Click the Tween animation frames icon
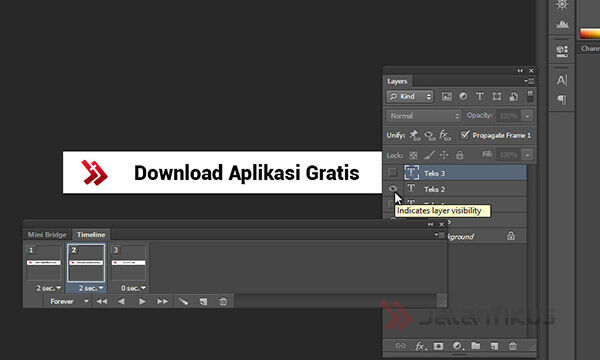This screenshot has height=360, width=600. (183, 301)
